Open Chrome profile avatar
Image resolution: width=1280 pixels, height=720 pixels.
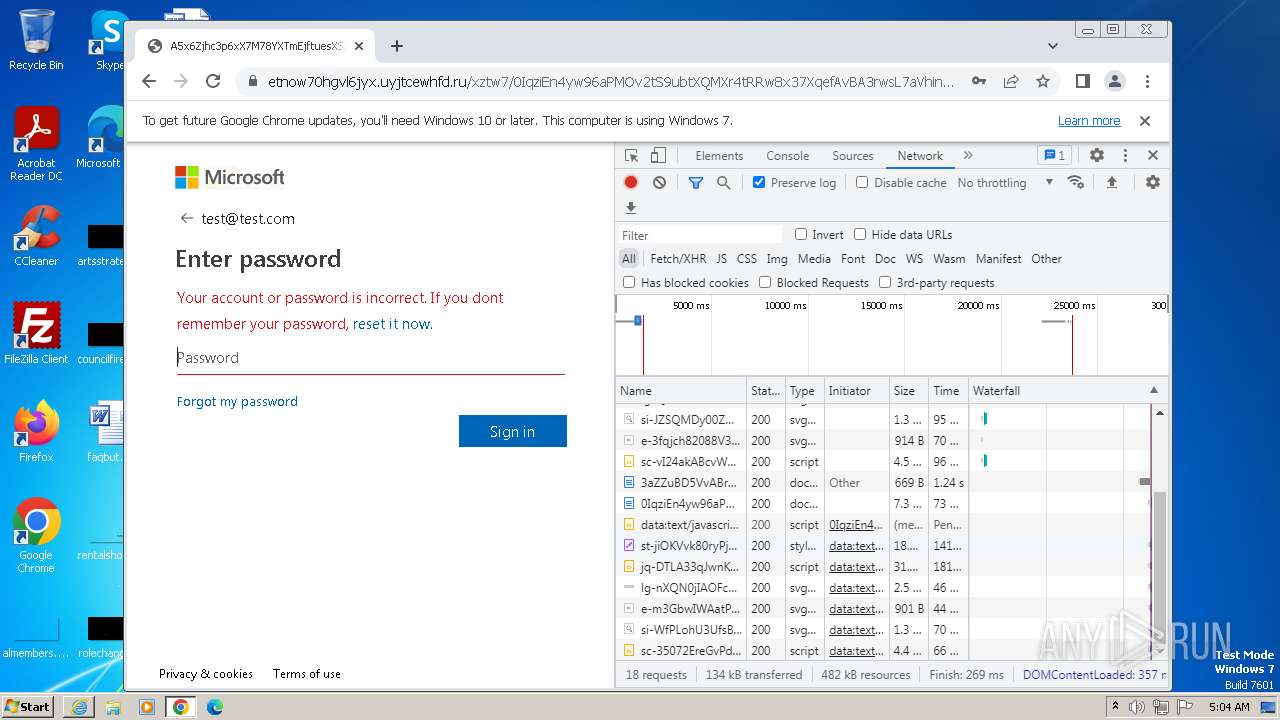(1114, 81)
